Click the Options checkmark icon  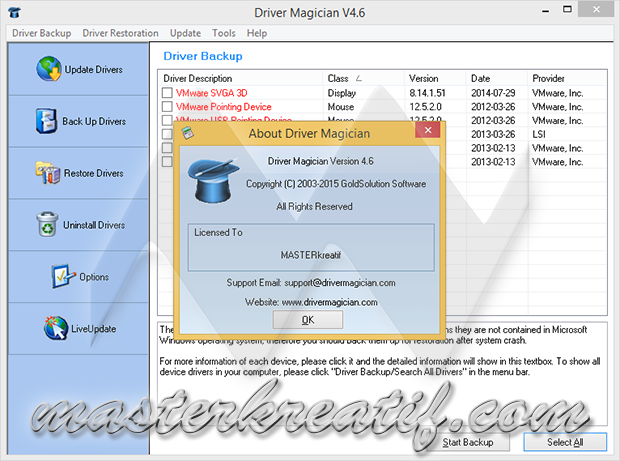[x=63, y=276]
